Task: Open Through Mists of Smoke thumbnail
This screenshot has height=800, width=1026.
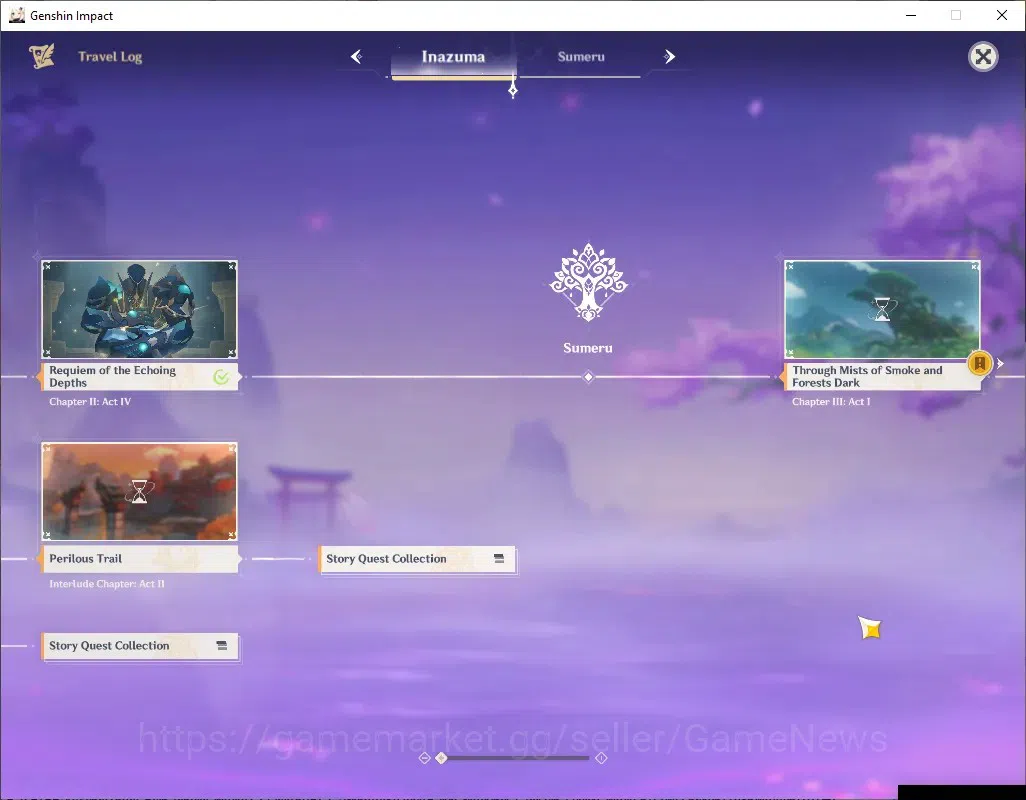Action: pos(882,309)
